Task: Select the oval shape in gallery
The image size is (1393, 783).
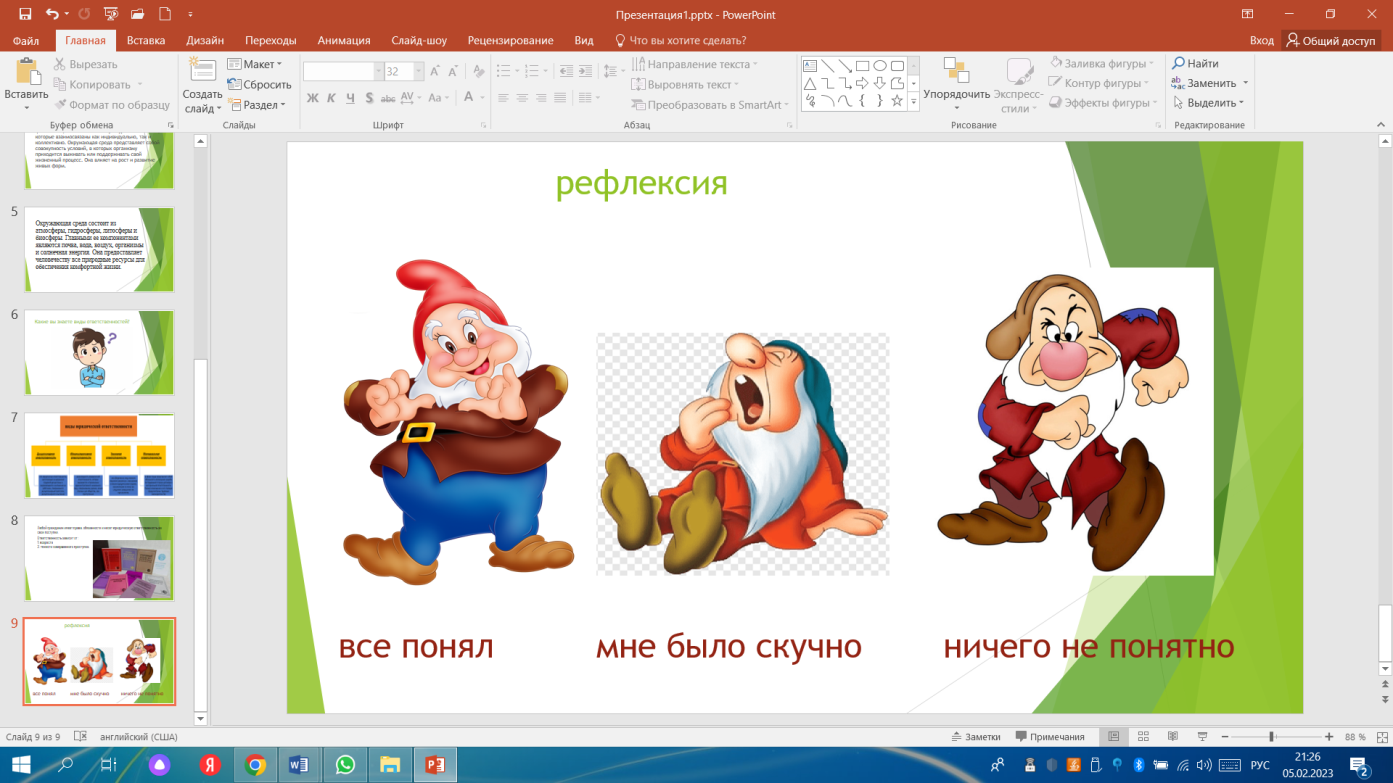Action: [x=880, y=66]
